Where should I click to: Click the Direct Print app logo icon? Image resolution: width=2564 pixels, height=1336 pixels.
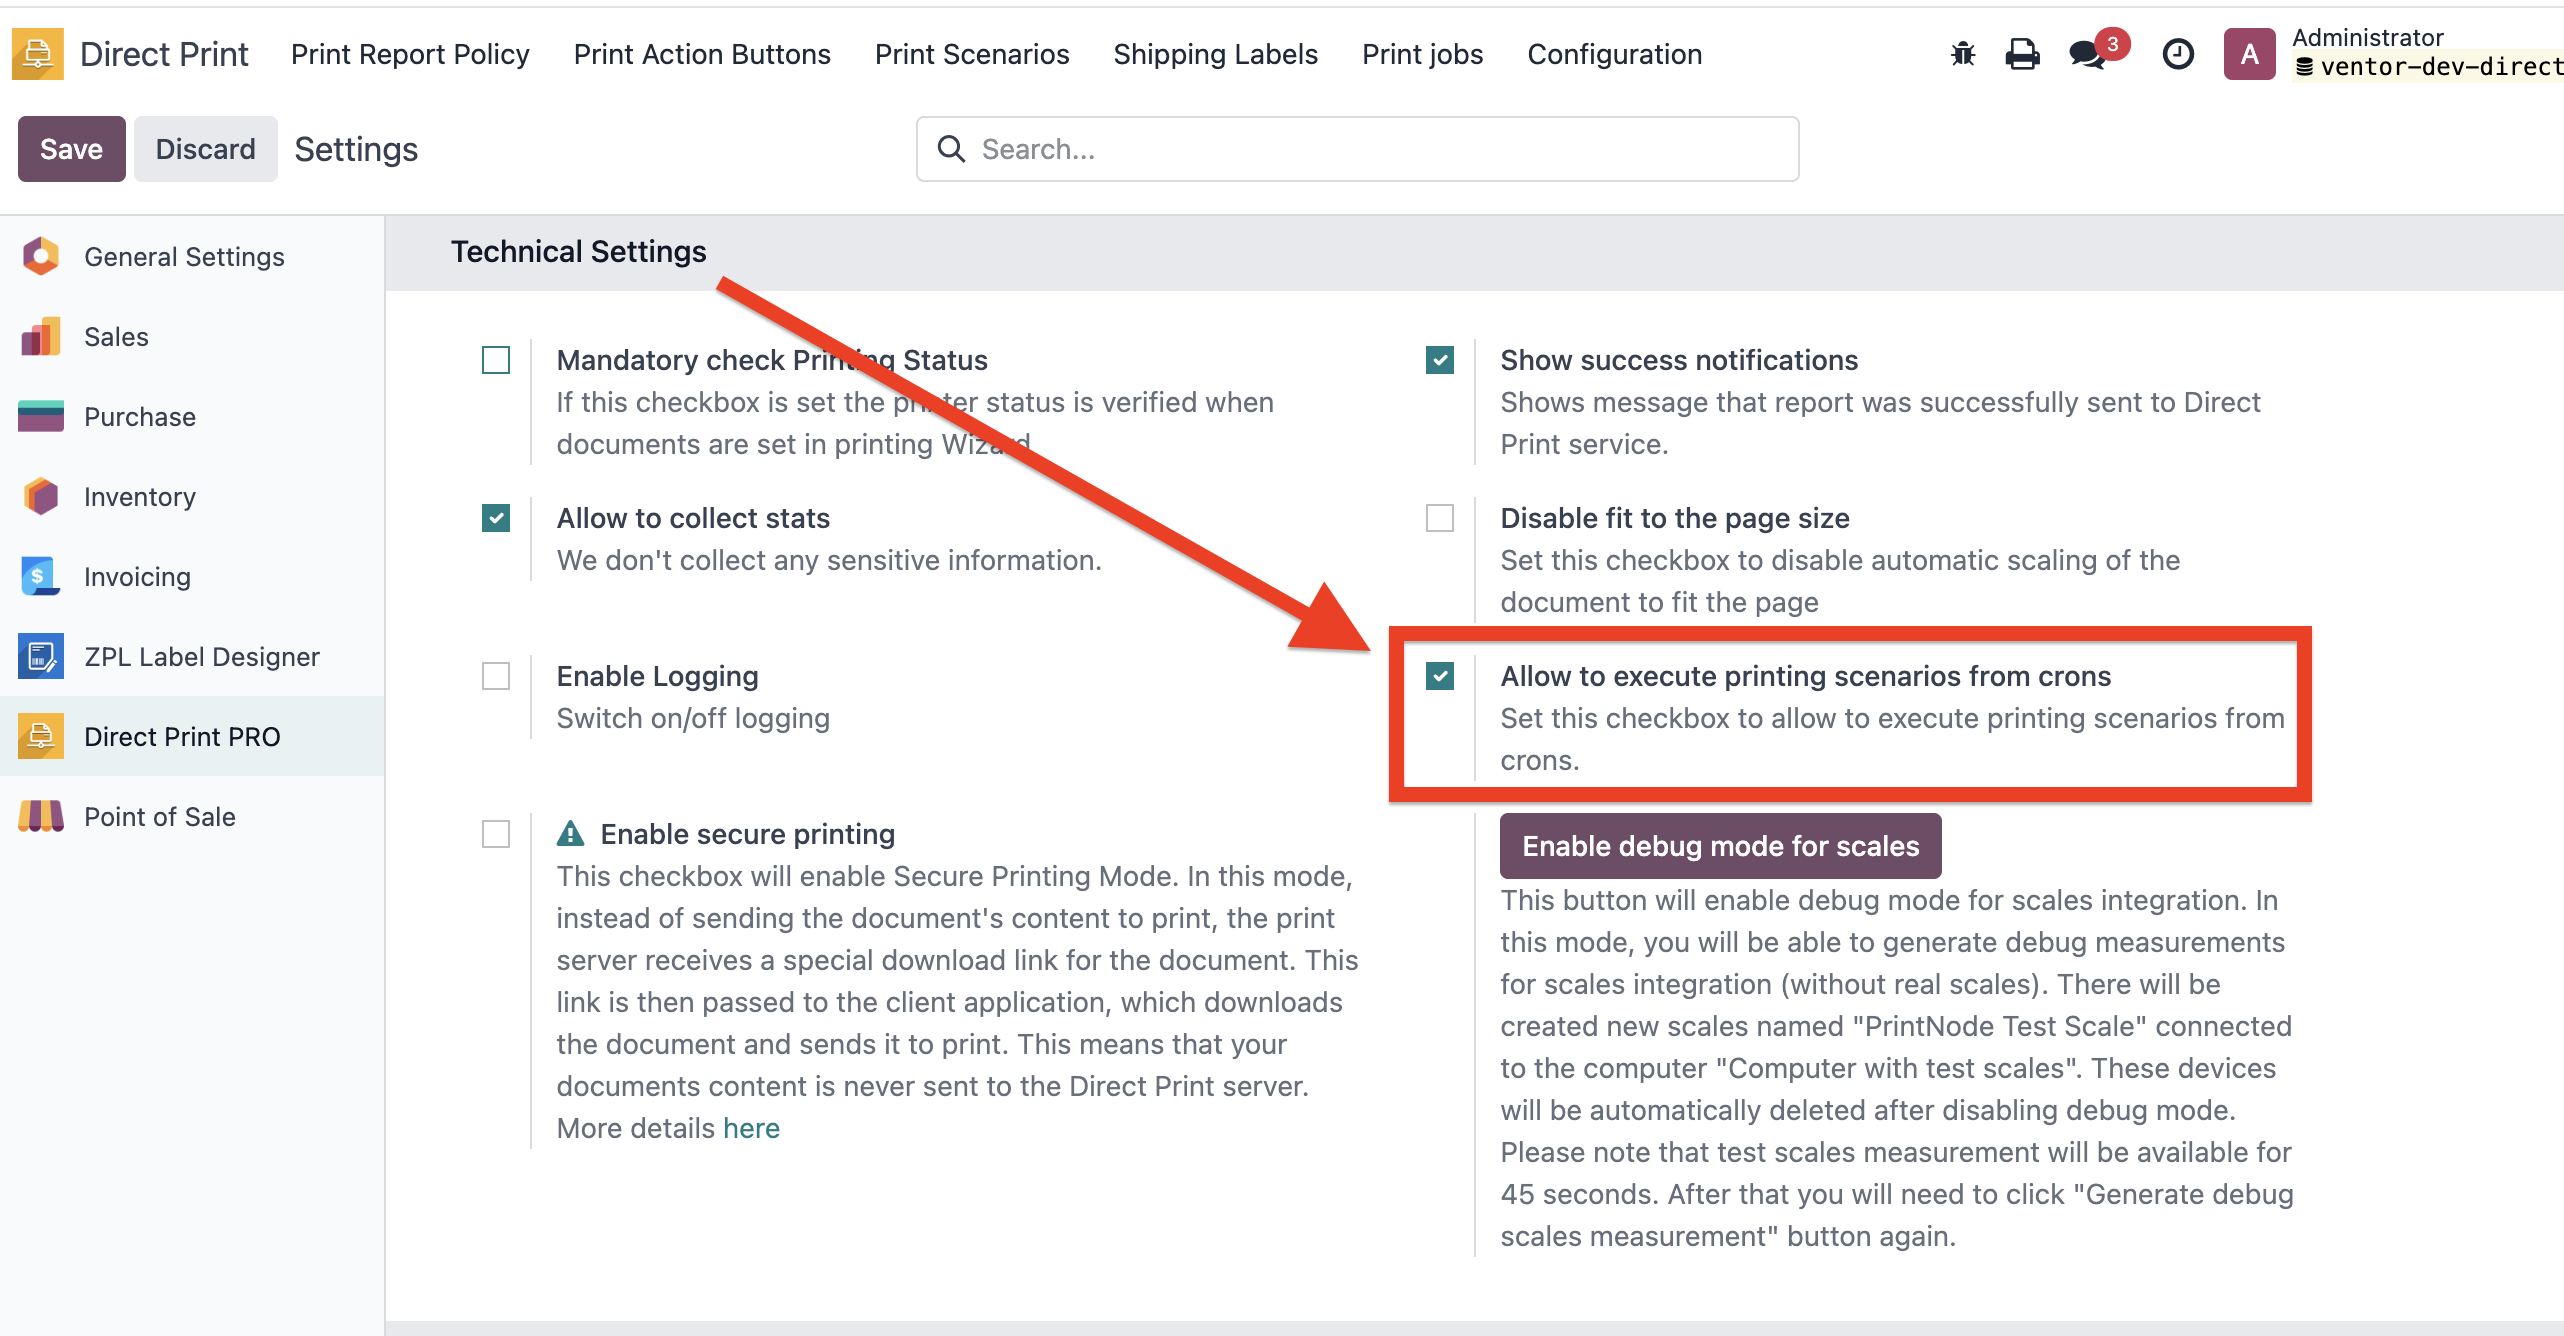[x=38, y=54]
